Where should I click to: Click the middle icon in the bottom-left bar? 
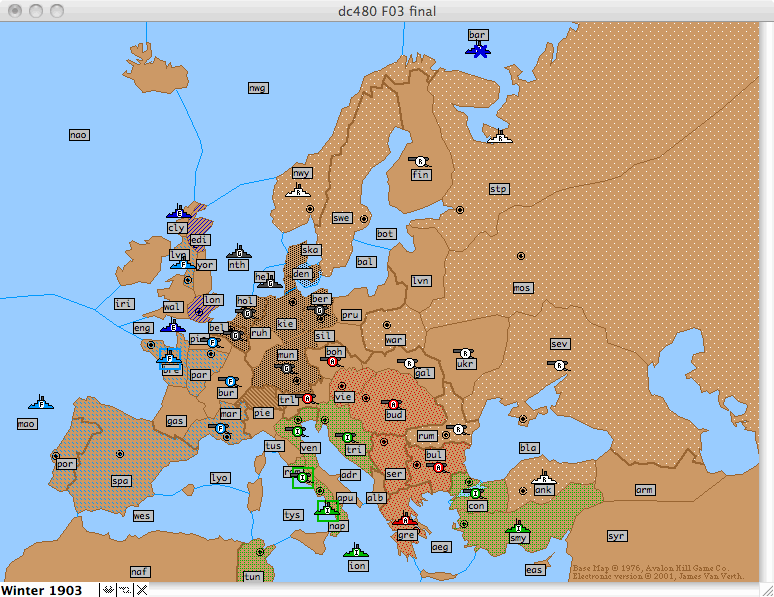pyautogui.click(x=125, y=590)
